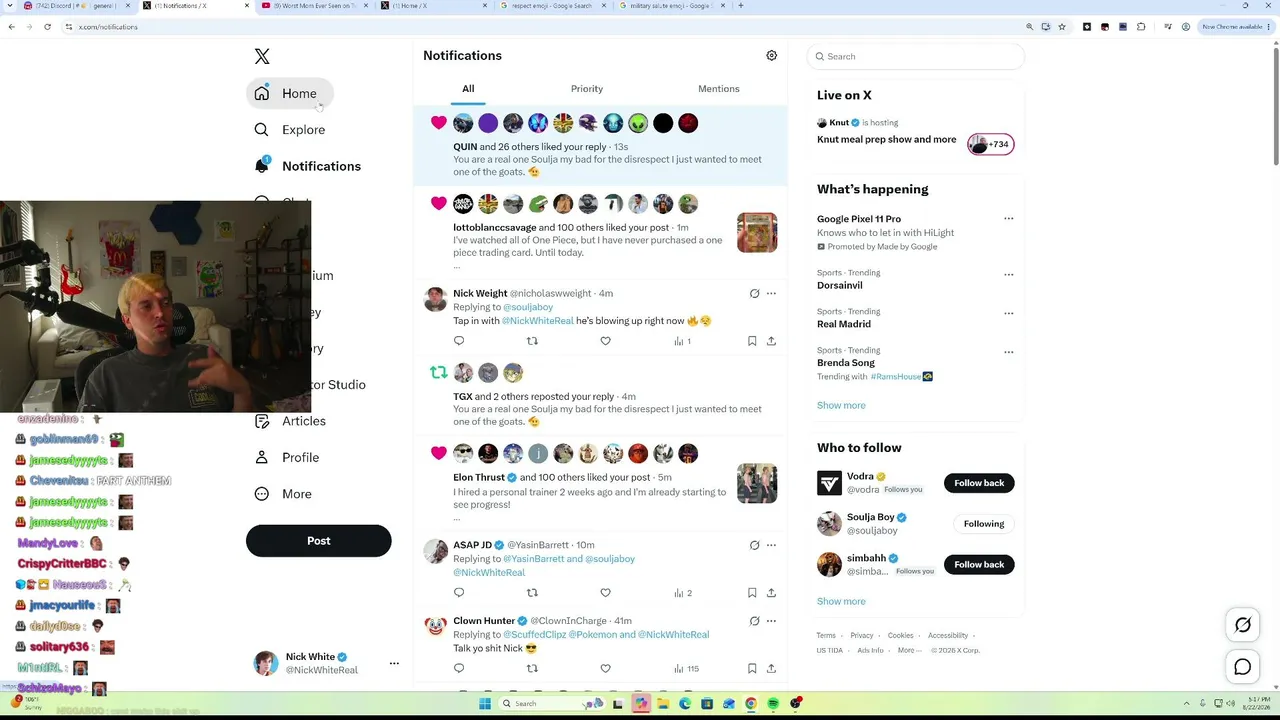Open Elon Thrust liked post thumbnail
Image resolution: width=1280 pixels, height=720 pixels.
[x=757, y=484]
